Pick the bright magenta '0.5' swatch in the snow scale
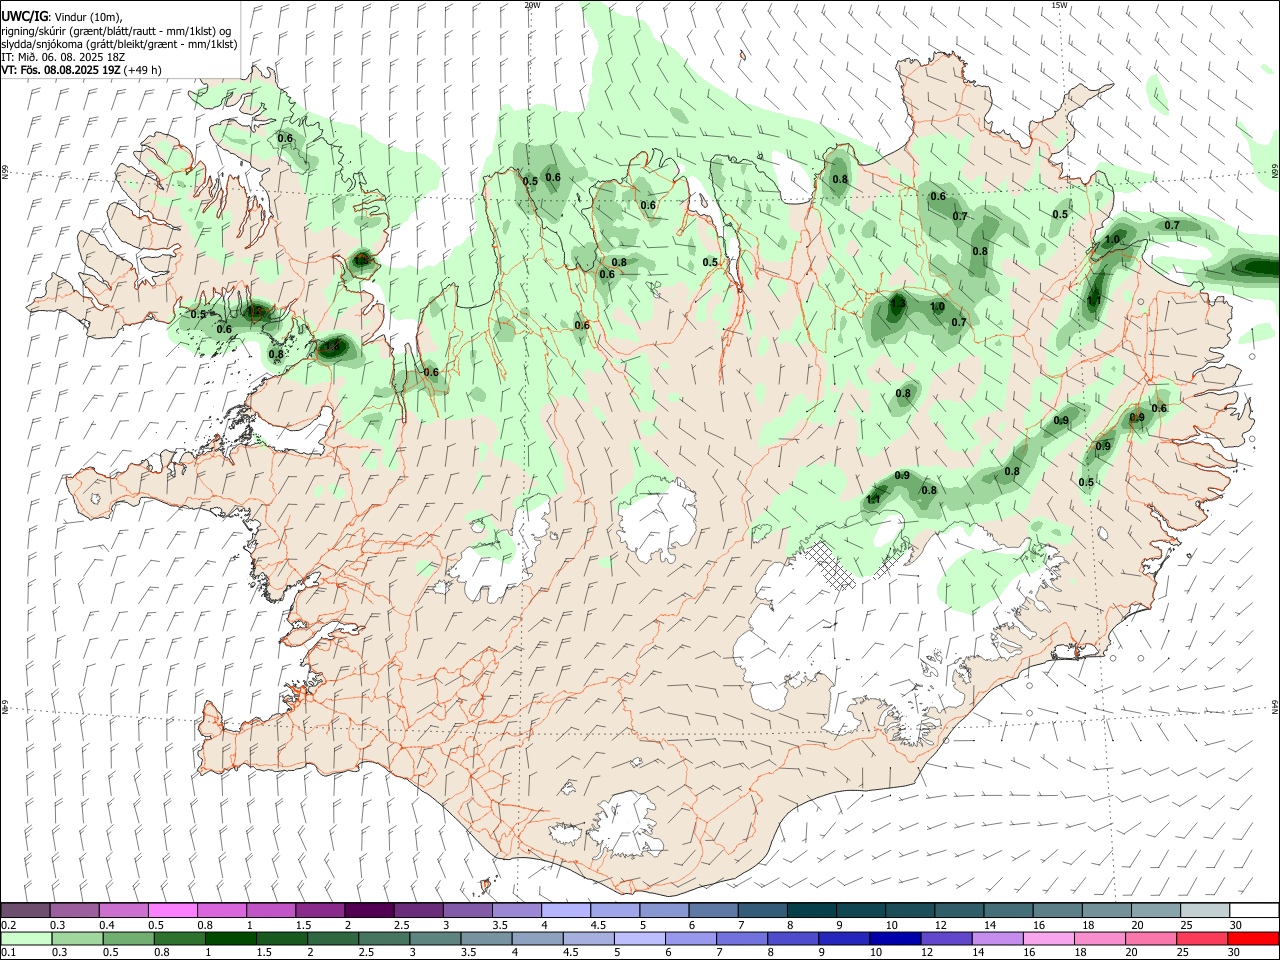Image resolution: width=1280 pixels, height=960 pixels. tap(172, 910)
